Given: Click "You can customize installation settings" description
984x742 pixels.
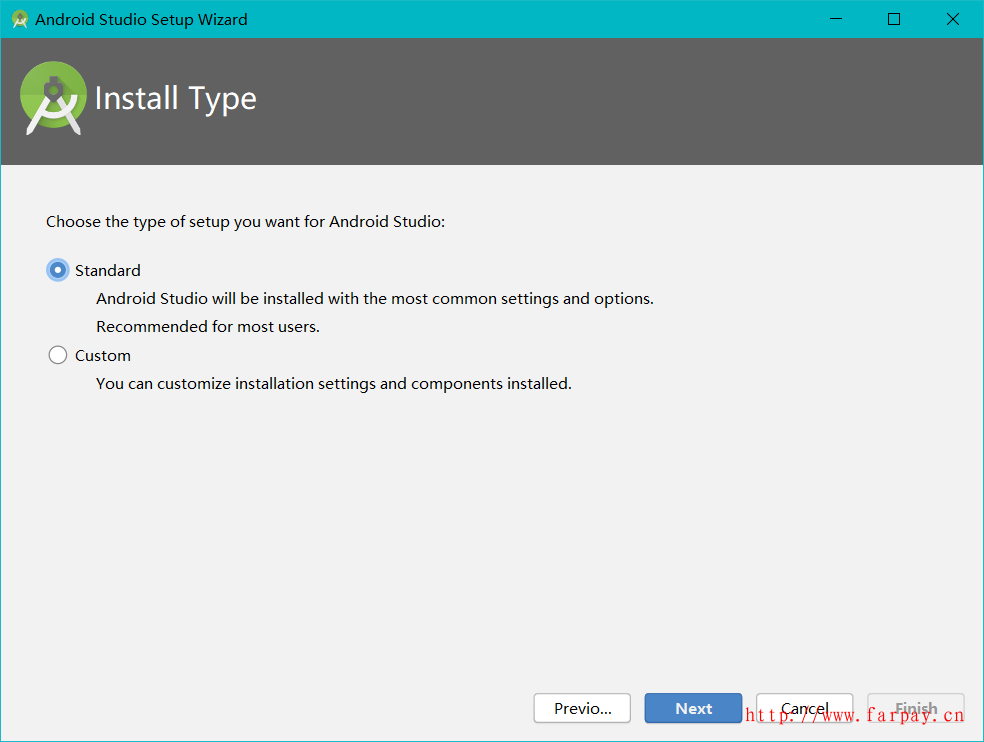Looking at the screenshot, I should 334,384.
